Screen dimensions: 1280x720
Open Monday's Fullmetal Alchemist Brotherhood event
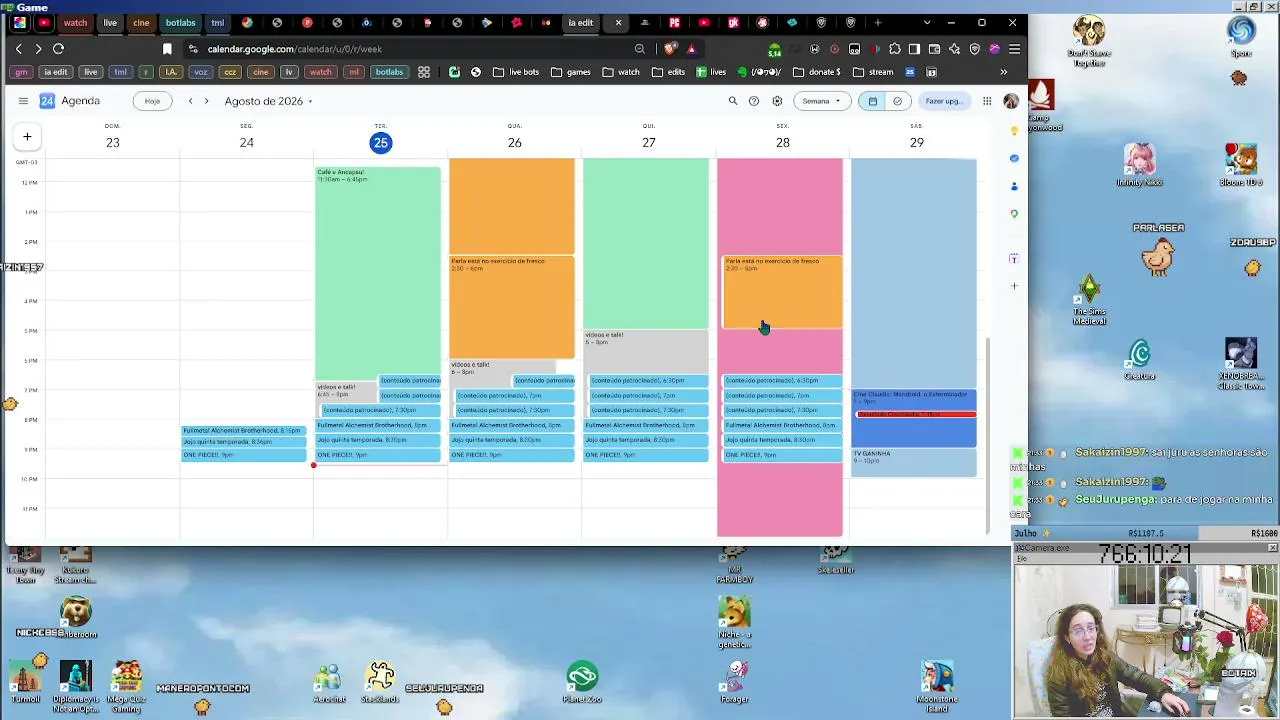[x=243, y=430]
